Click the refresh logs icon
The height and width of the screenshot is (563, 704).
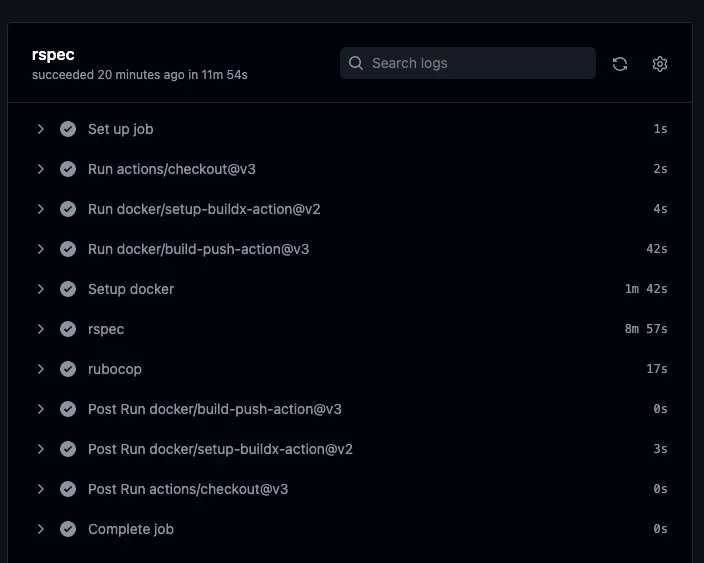pos(620,64)
